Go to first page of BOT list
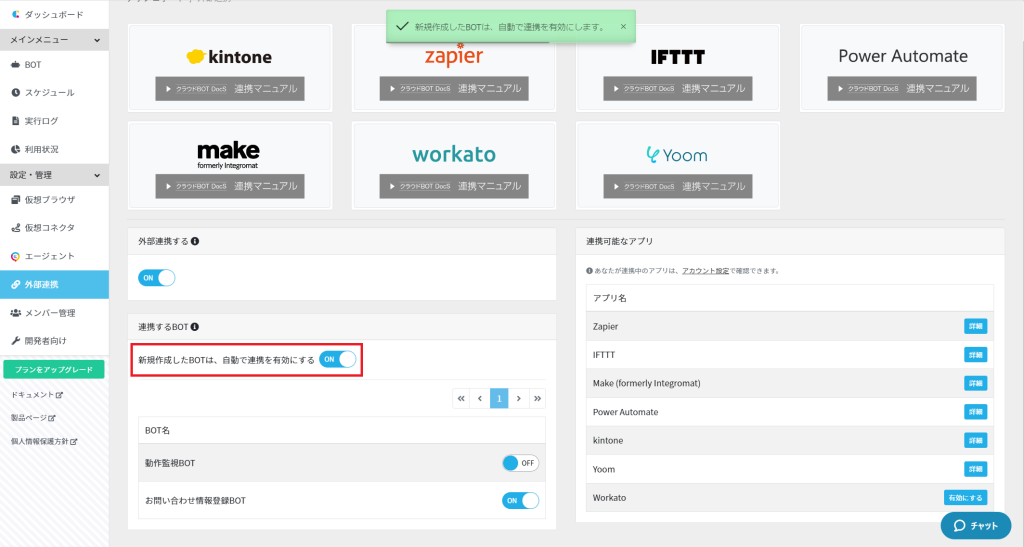The height and width of the screenshot is (547, 1024). pyautogui.click(x=461, y=398)
